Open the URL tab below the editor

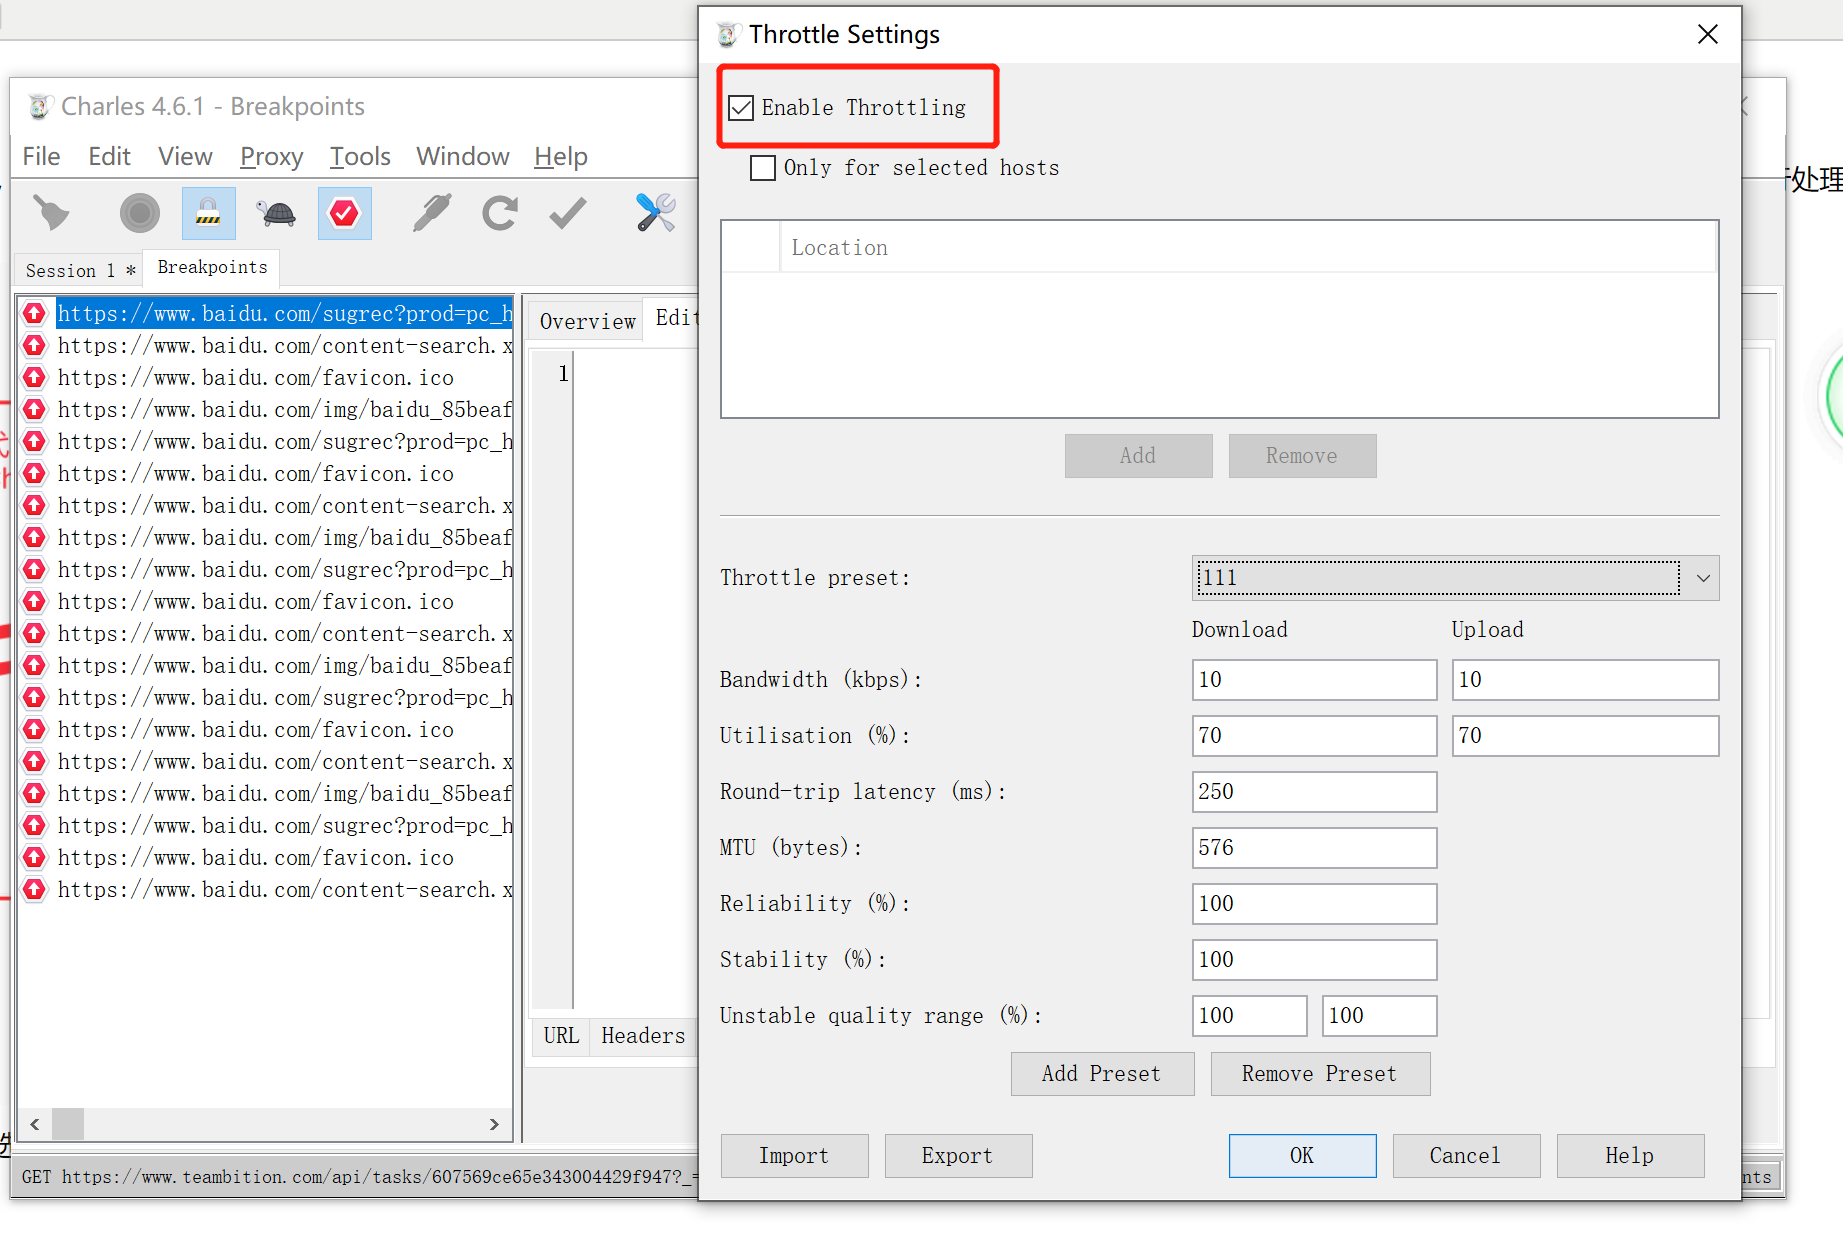point(561,1036)
